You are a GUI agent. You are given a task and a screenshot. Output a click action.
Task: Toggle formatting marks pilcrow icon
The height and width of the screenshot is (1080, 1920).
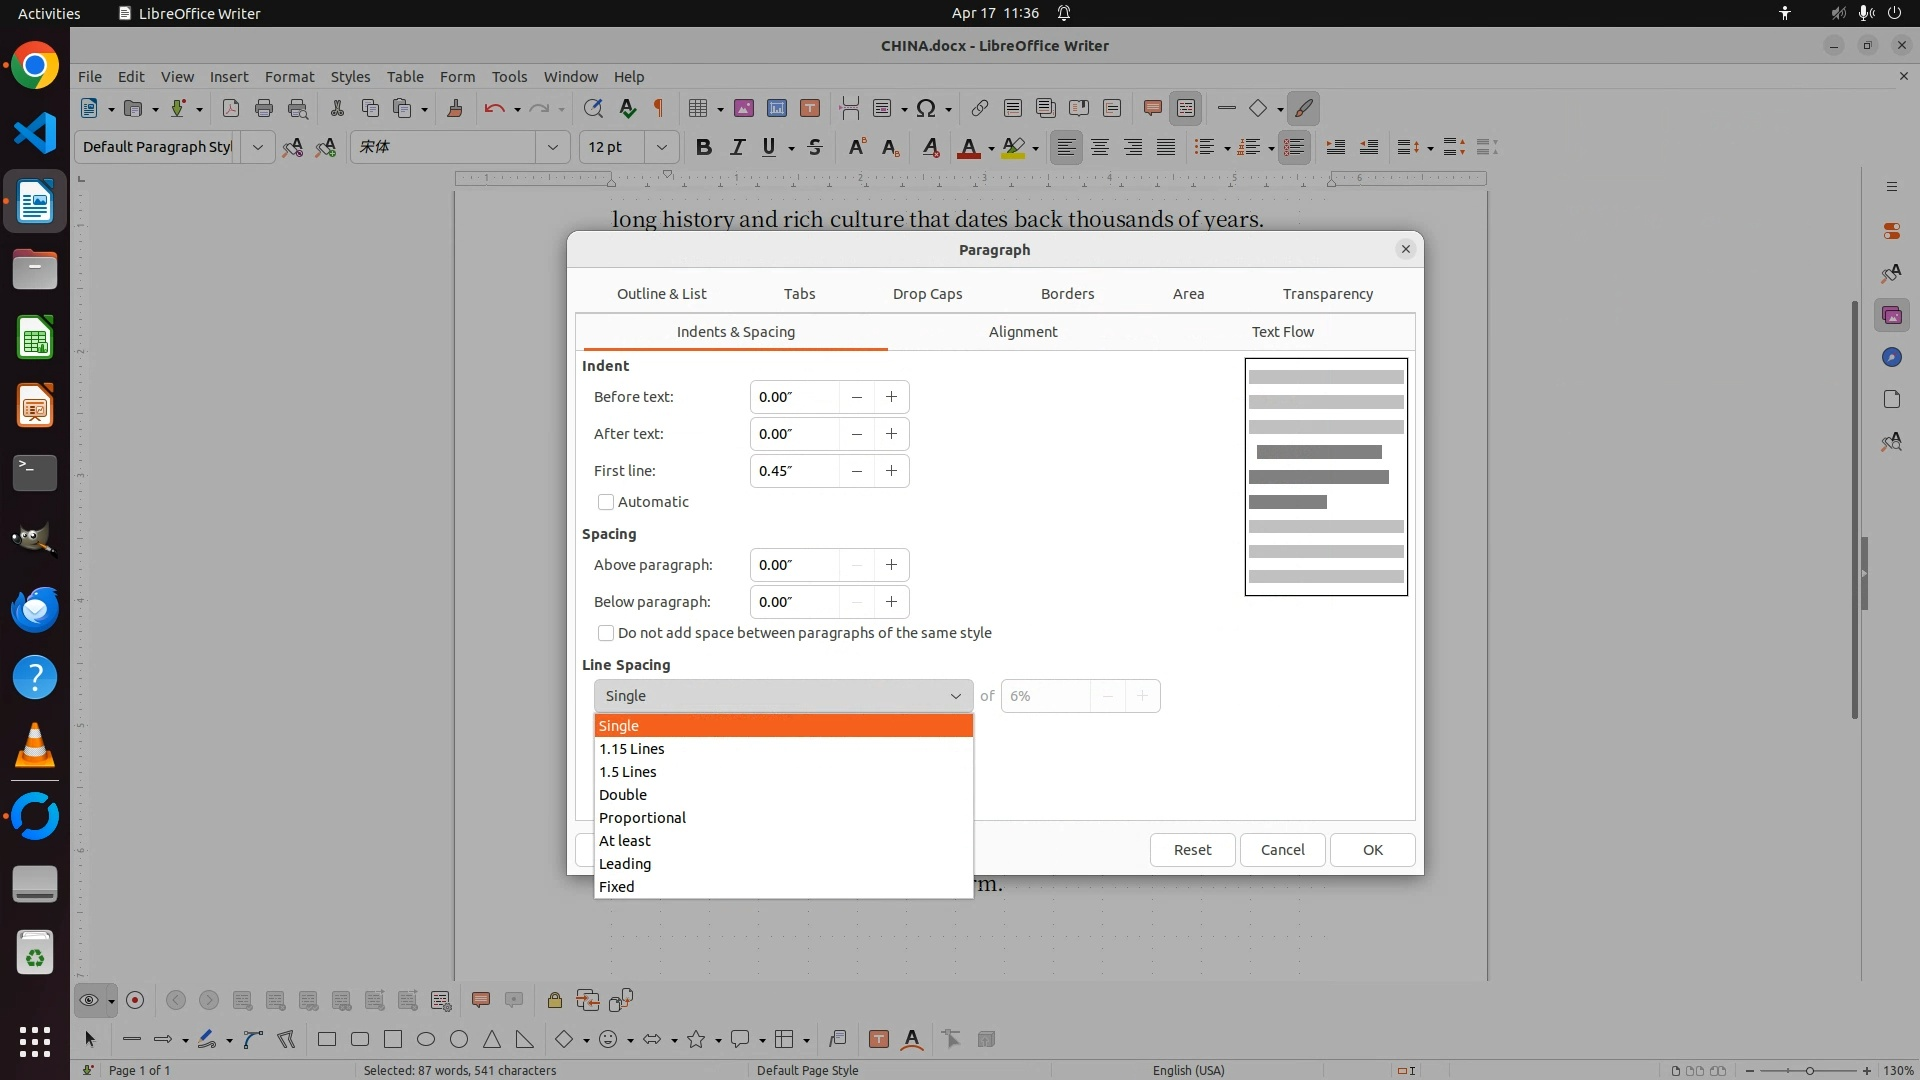[x=659, y=109]
